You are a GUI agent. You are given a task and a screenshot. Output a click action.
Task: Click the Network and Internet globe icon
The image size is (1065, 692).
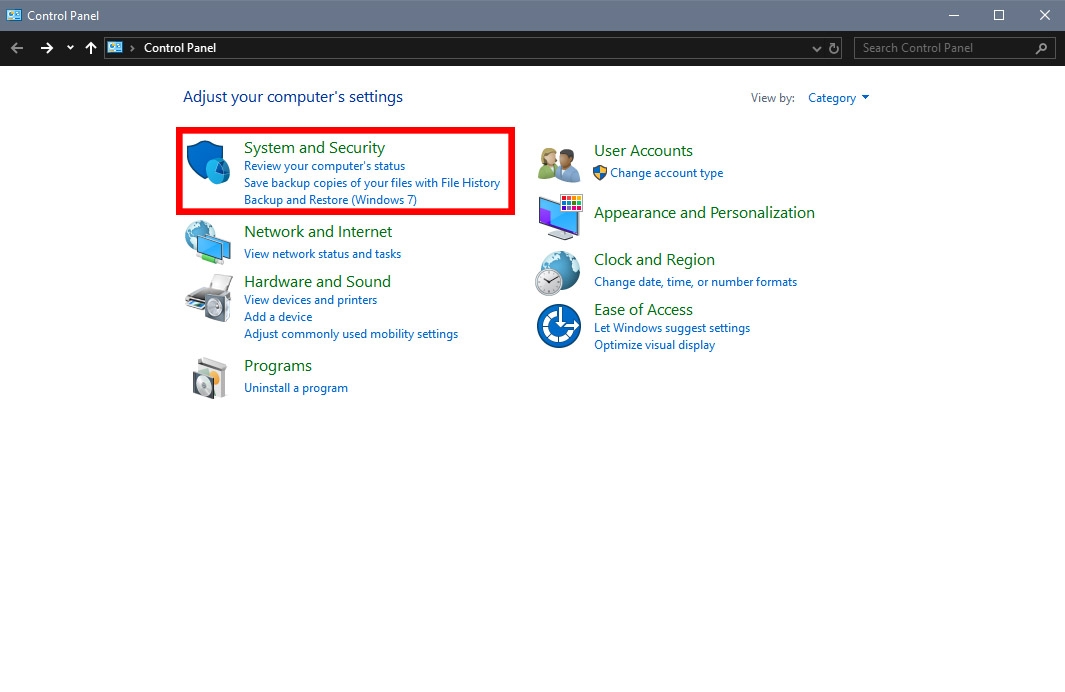208,242
